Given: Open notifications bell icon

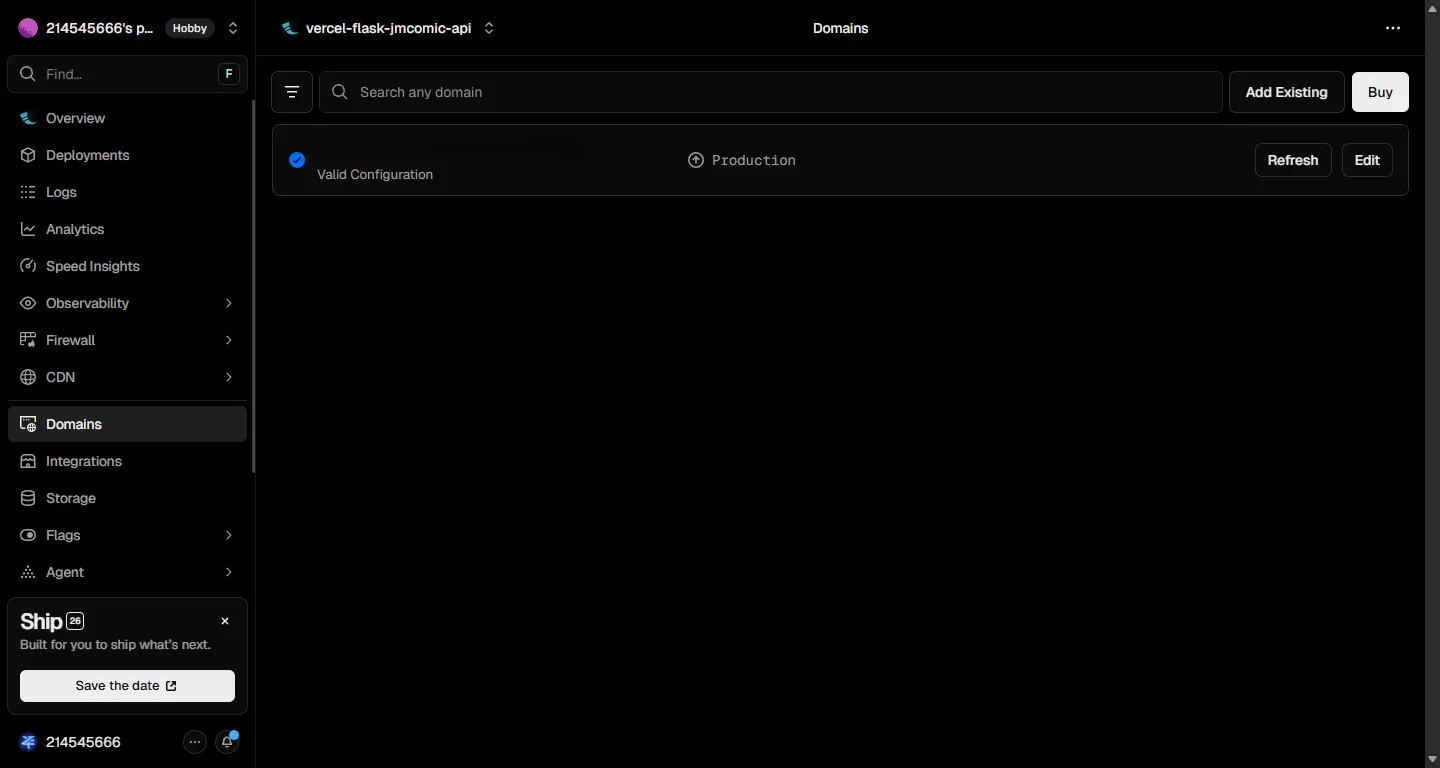Looking at the screenshot, I should [x=228, y=742].
